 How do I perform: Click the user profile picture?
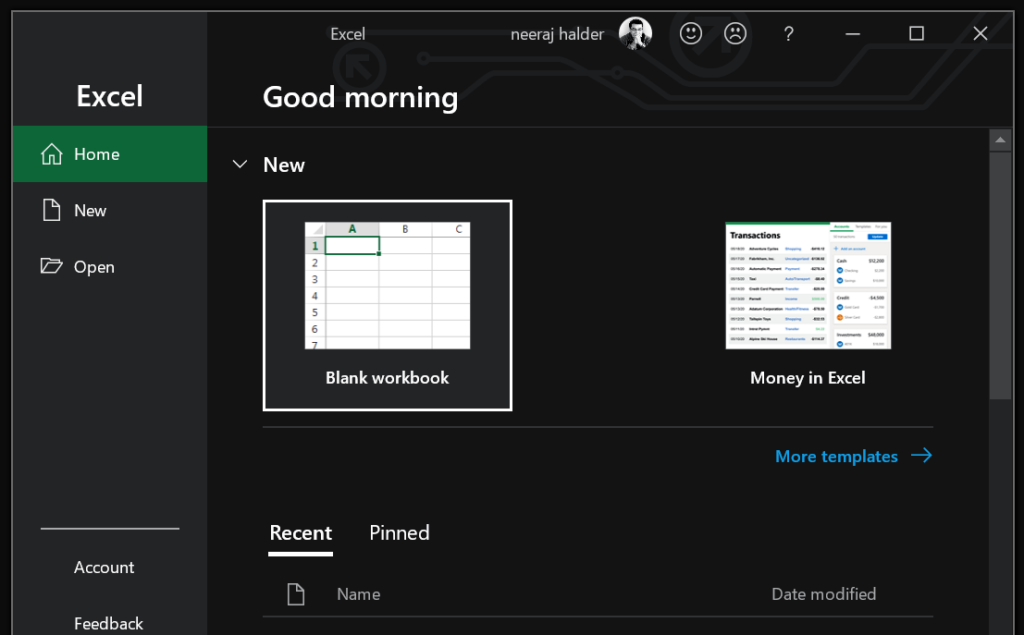635,33
